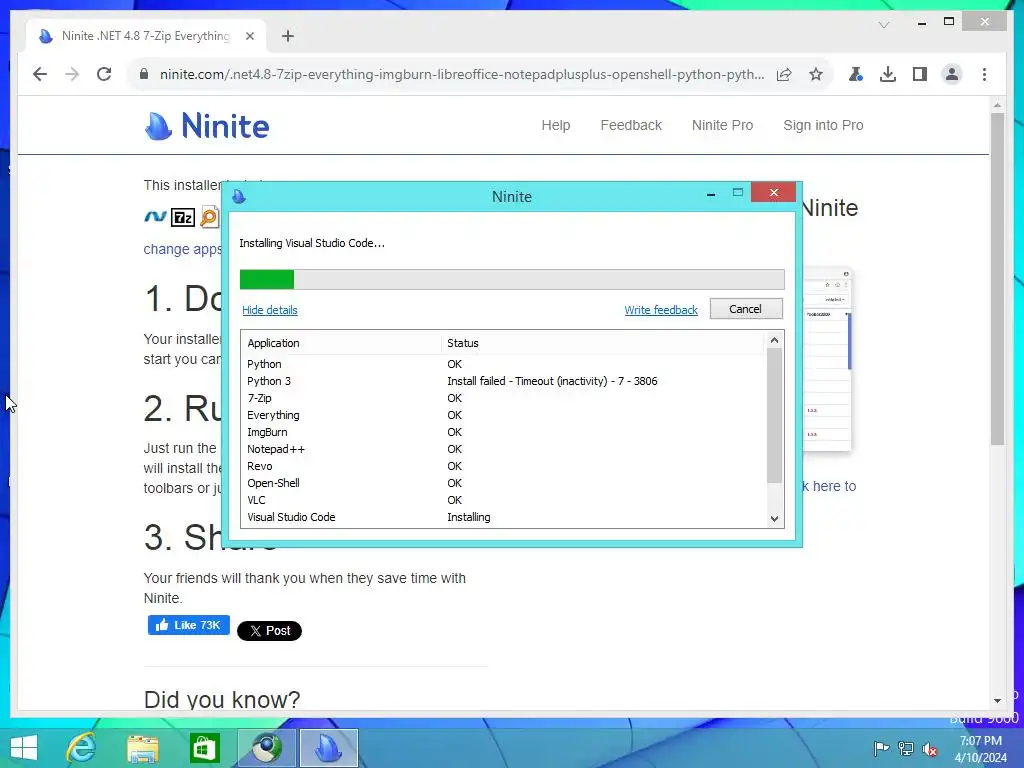
Task: Click the 7-Zip icon on the webpage
Action: click(x=183, y=217)
